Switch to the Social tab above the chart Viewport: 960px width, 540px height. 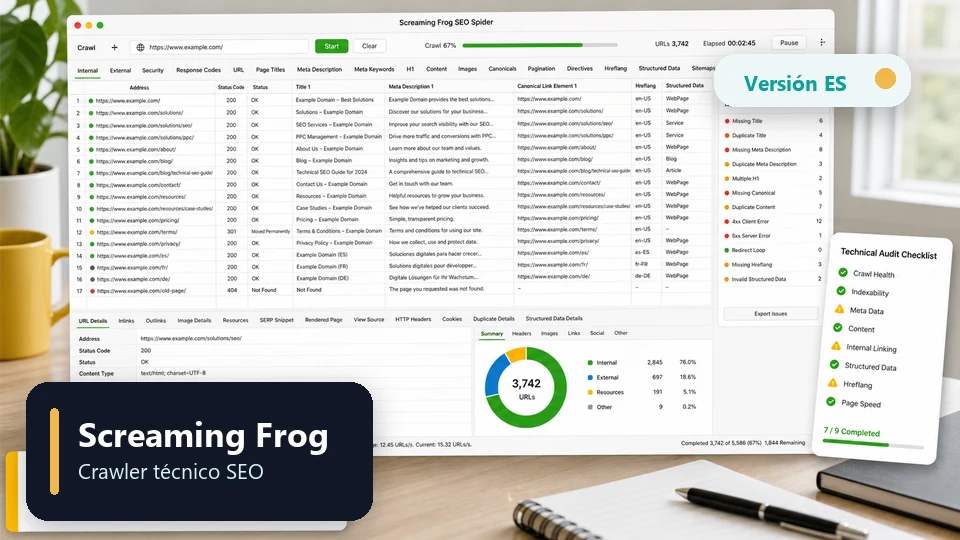(597, 333)
